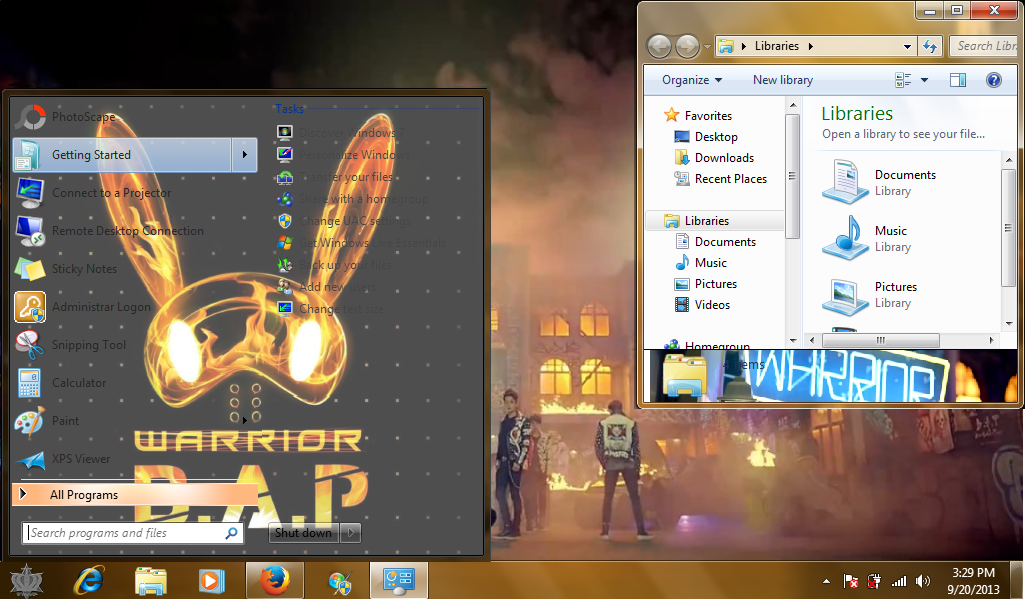Click the control panel taskbar icon
This screenshot has width=1025, height=599.
point(399,580)
